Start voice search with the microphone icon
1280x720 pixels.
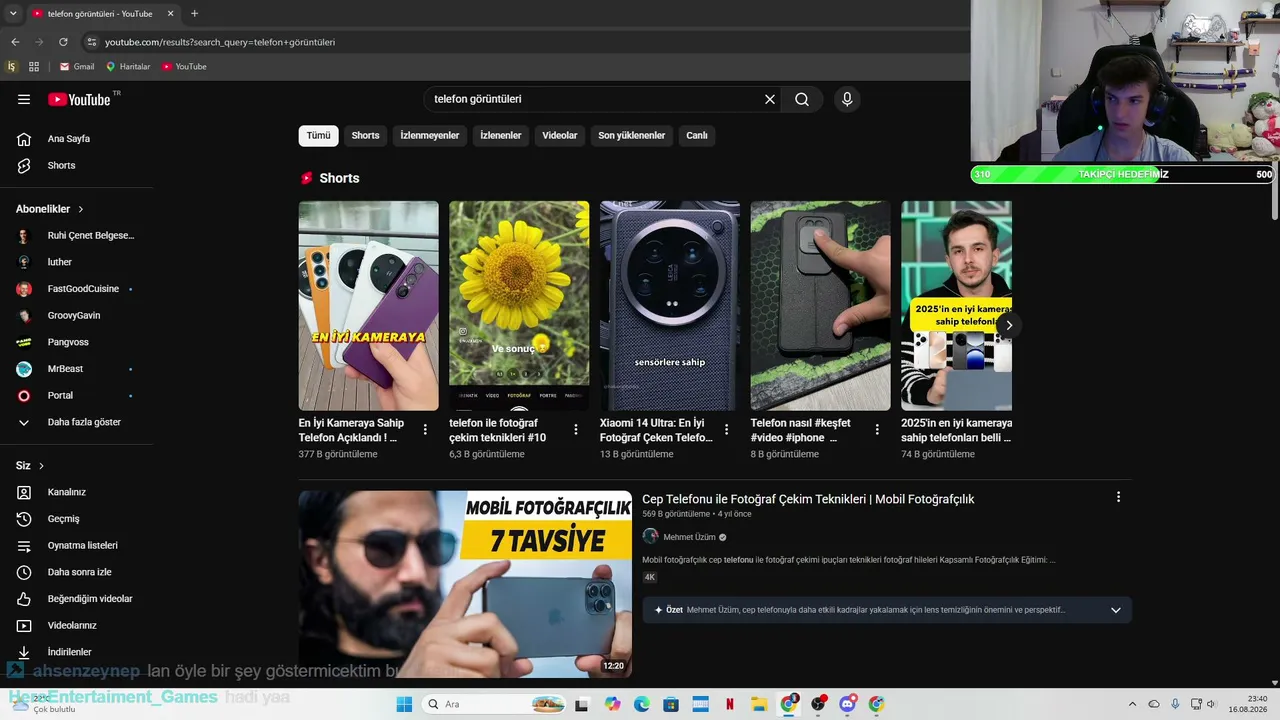coord(847,99)
